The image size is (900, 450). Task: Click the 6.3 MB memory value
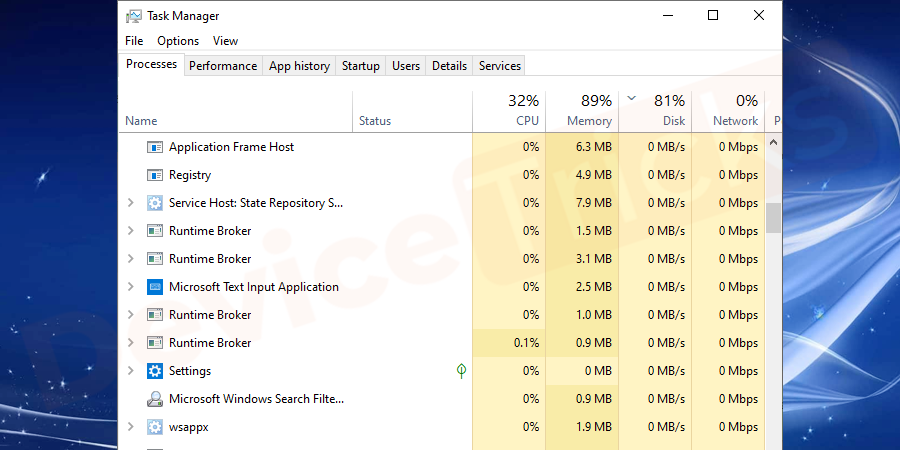(x=593, y=147)
